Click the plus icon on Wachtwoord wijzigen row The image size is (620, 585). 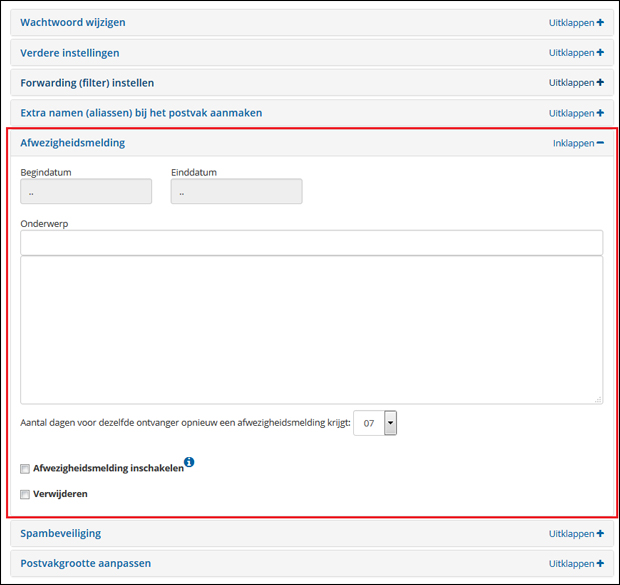tap(600, 22)
